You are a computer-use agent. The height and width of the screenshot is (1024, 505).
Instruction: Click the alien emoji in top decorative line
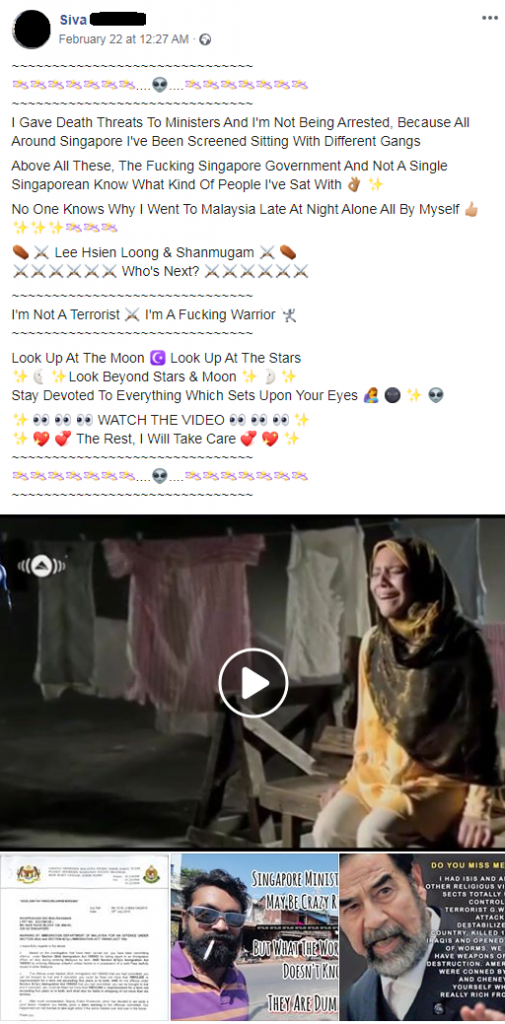pos(159,85)
